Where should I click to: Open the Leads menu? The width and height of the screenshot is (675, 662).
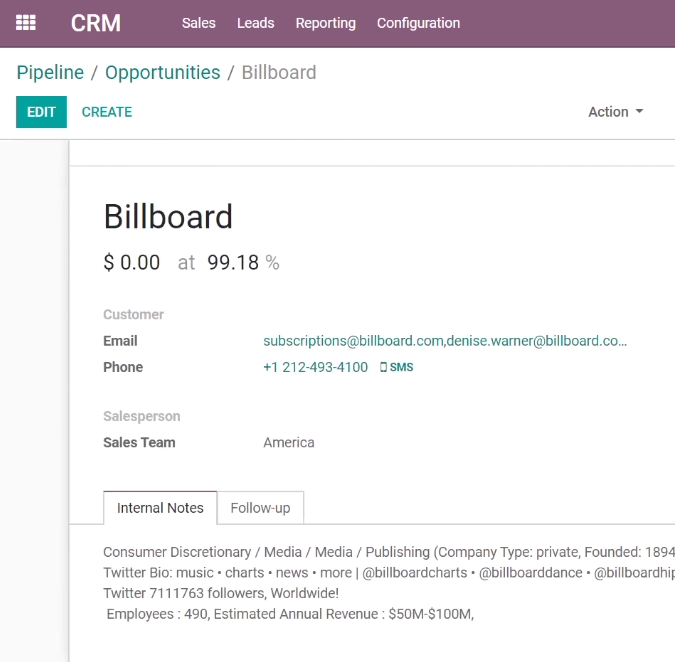tap(256, 23)
